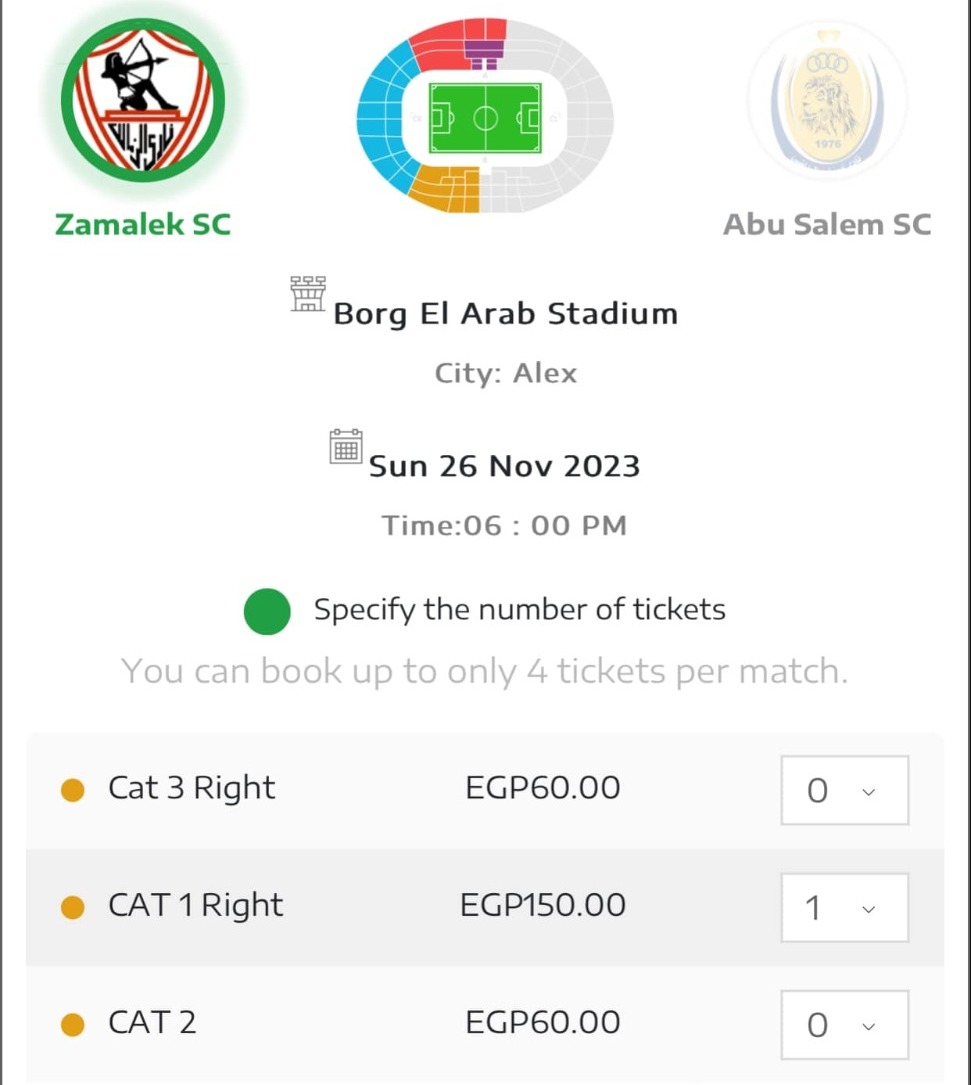Select the orange section on stadium map
Image resolution: width=971 pixels, height=1085 pixels.
pyautogui.click(x=447, y=188)
